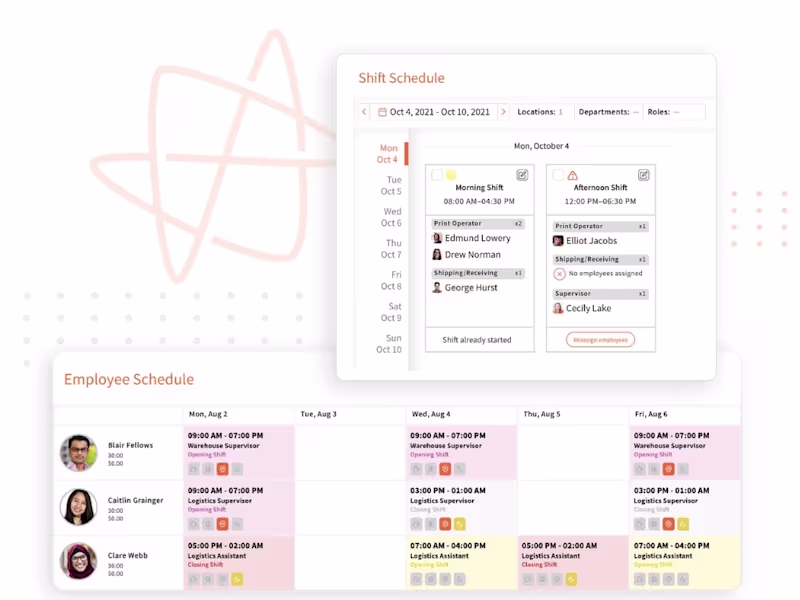The height and width of the screenshot is (600, 800).
Task: Click 'Shift already started' text
Action: (477, 340)
